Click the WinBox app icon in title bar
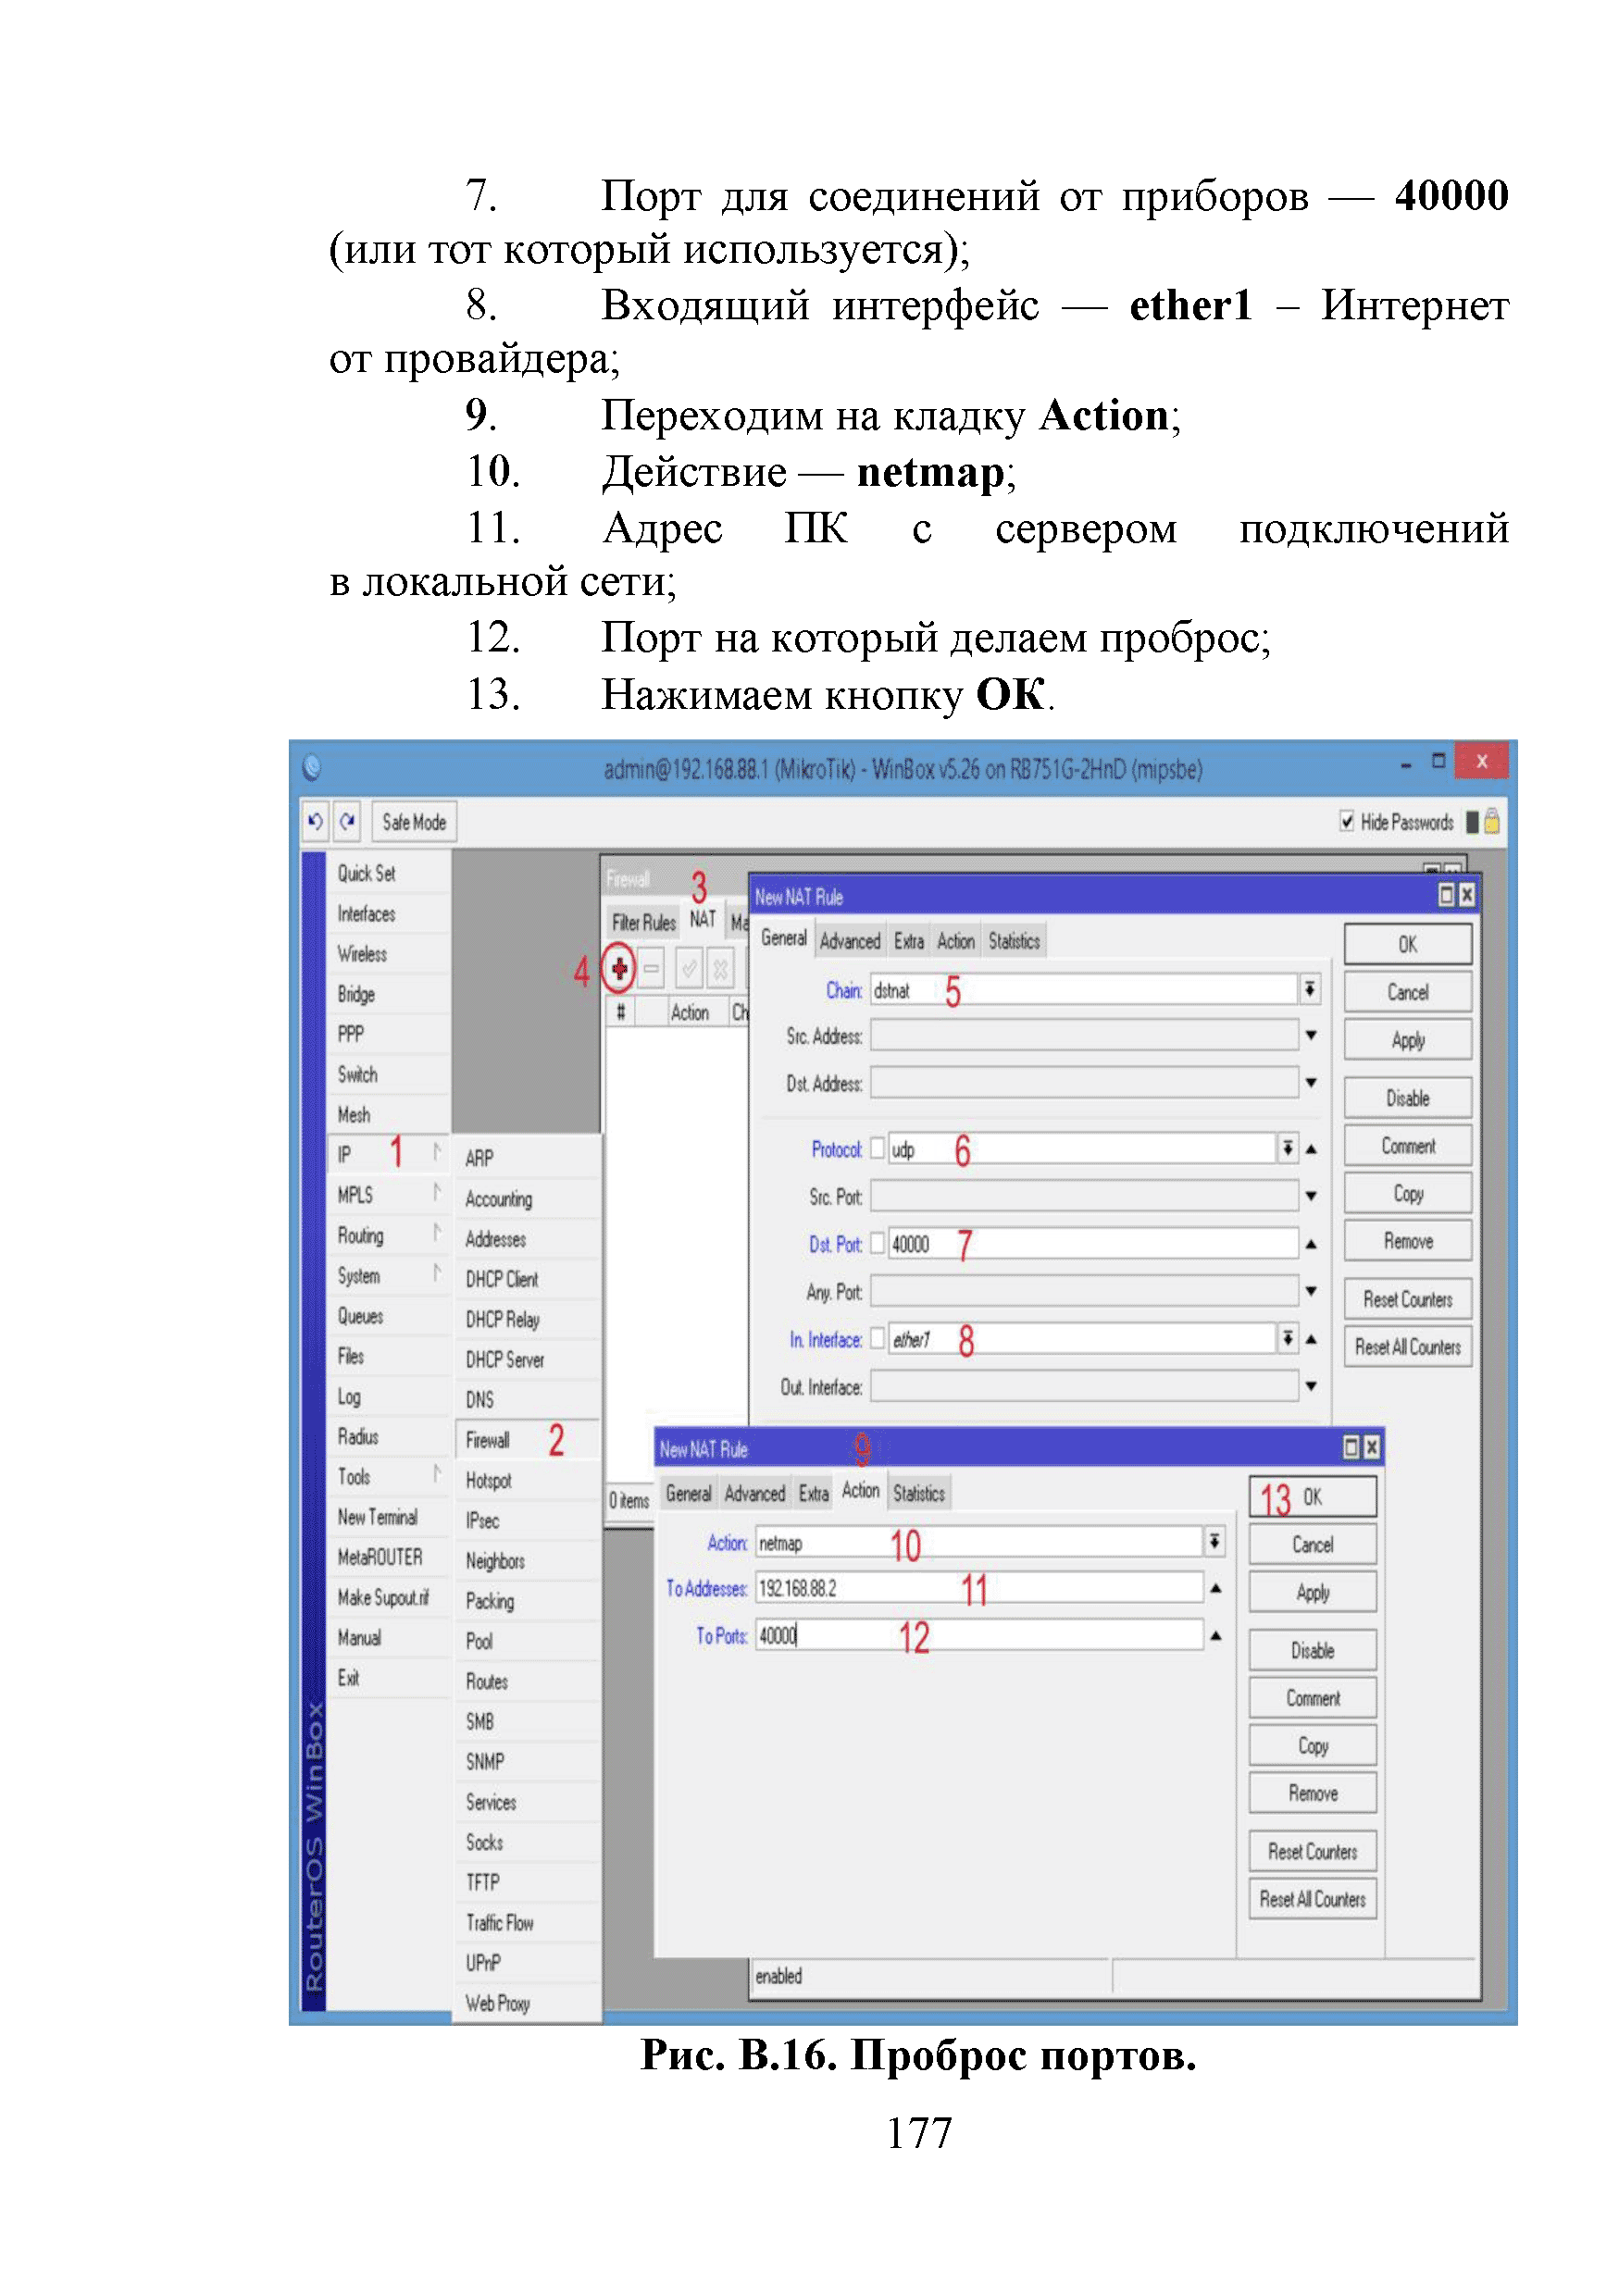The width and height of the screenshot is (1619, 2296). tap(312, 768)
